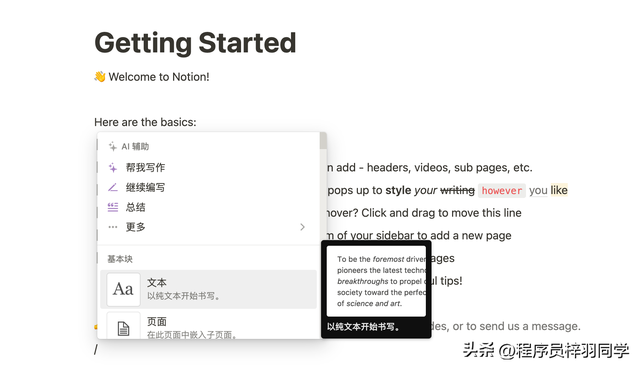Click the summary lines icon beside 总结
640x369 pixels.
[x=113, y=207]
